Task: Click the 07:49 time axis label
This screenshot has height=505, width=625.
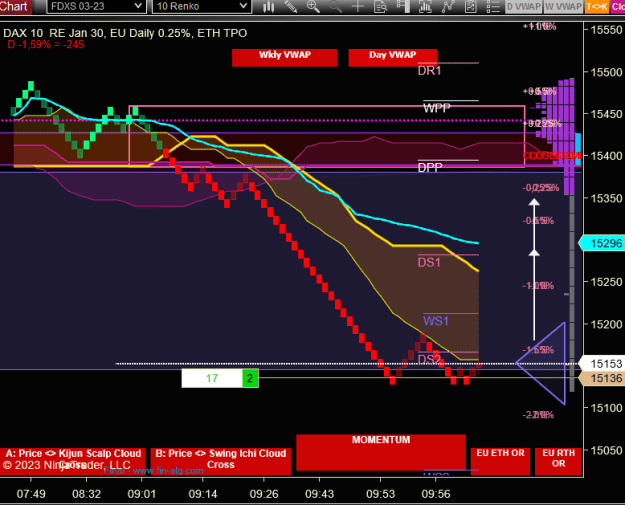Action: pos(31,494)
